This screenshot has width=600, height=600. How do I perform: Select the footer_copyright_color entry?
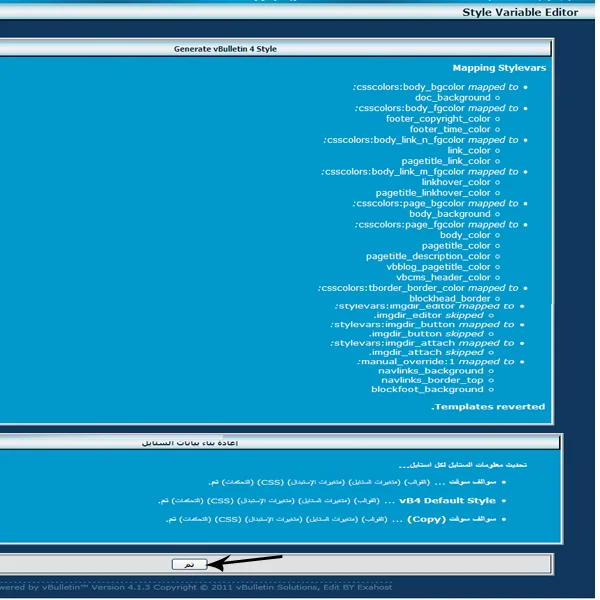click(438, 119)
